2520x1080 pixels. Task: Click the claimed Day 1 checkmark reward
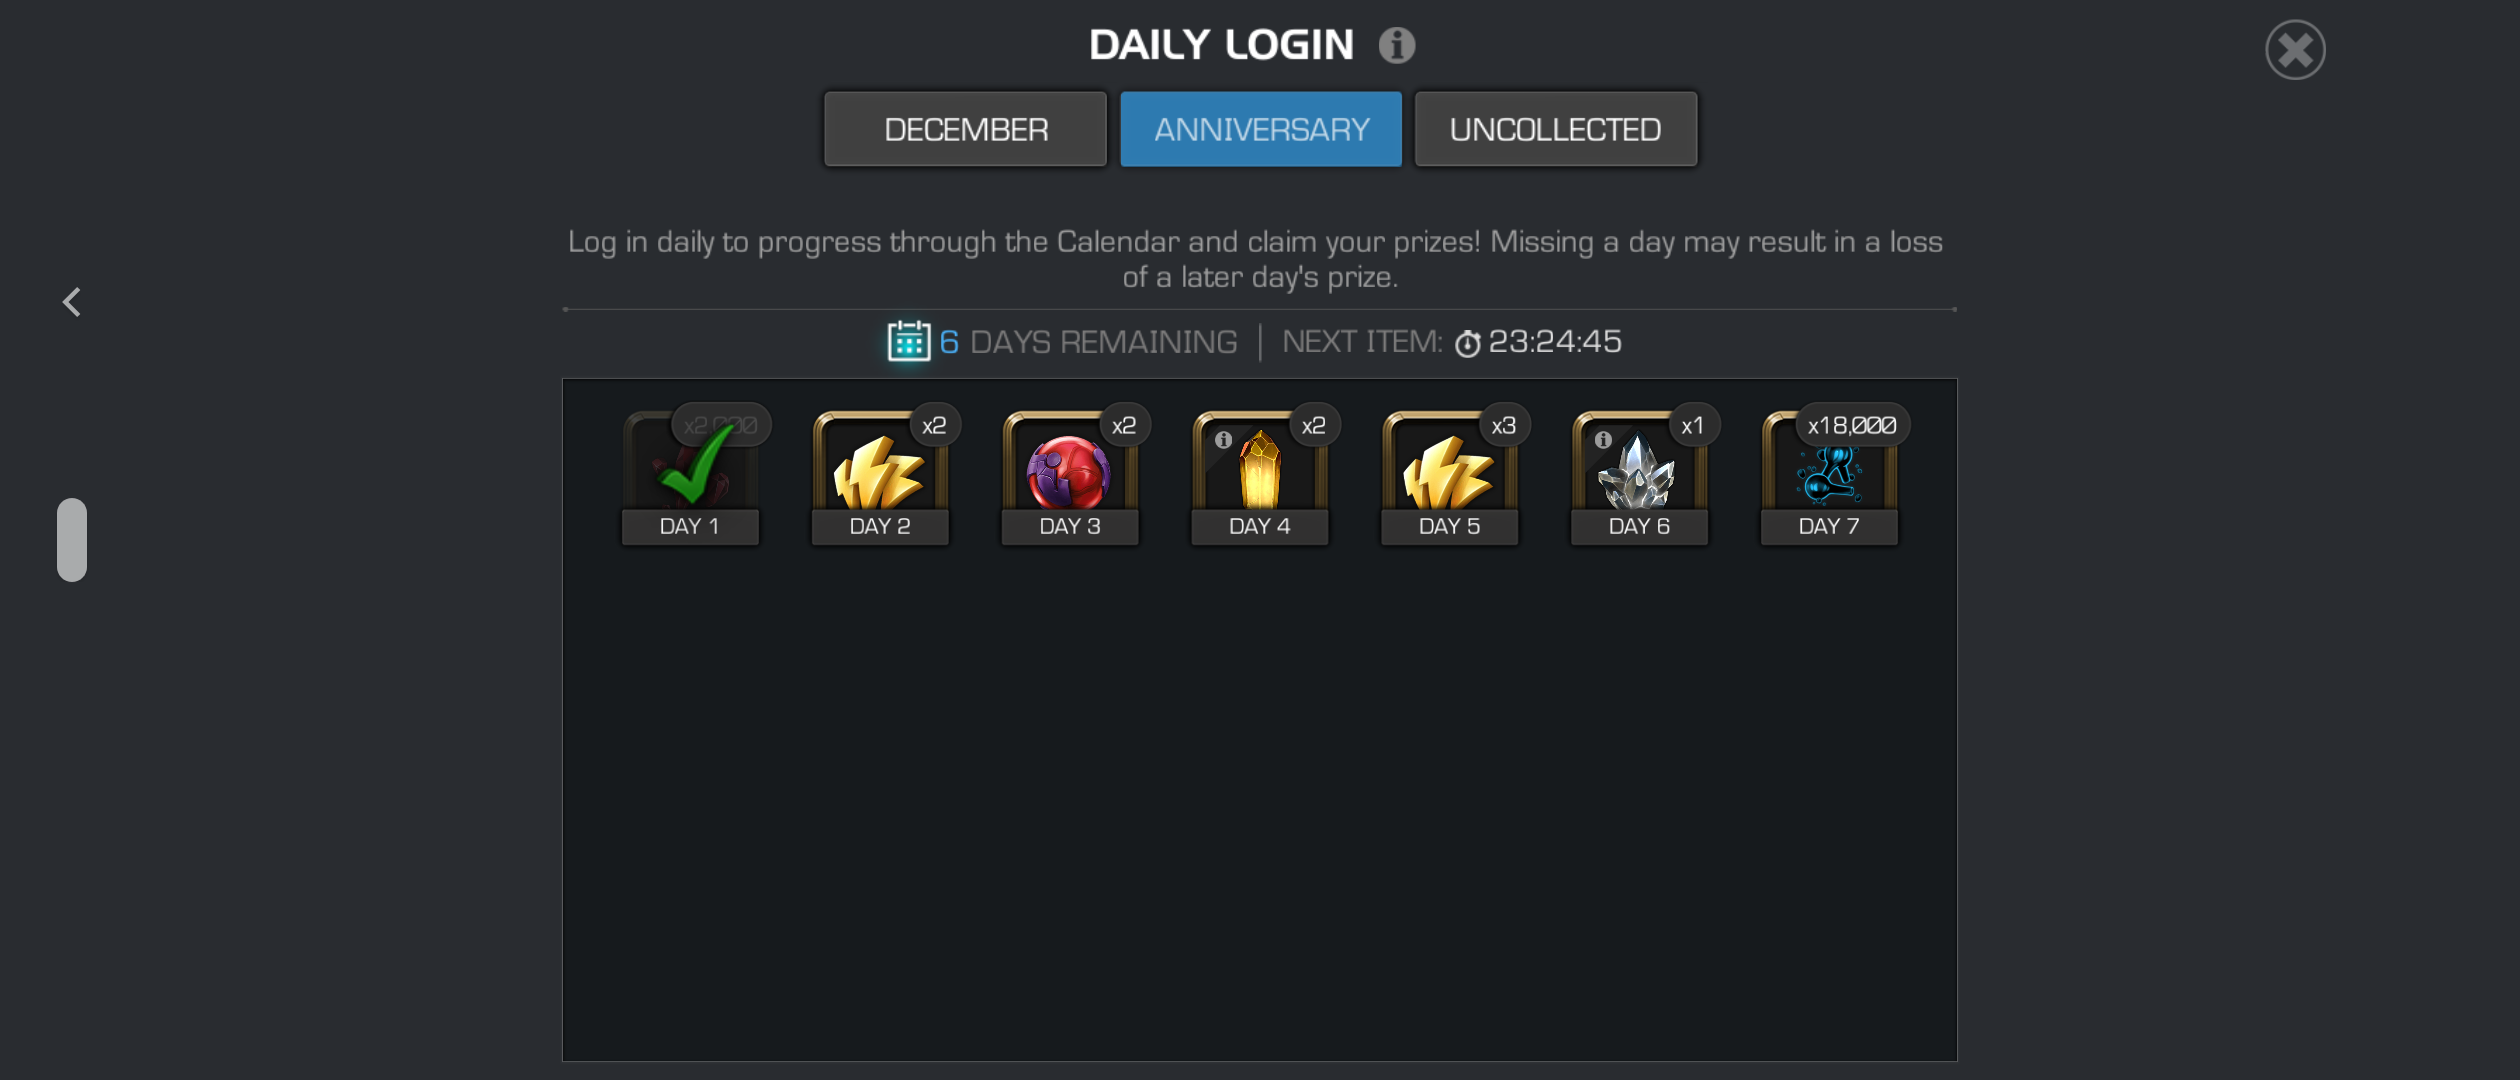click(x=690, y=477)
